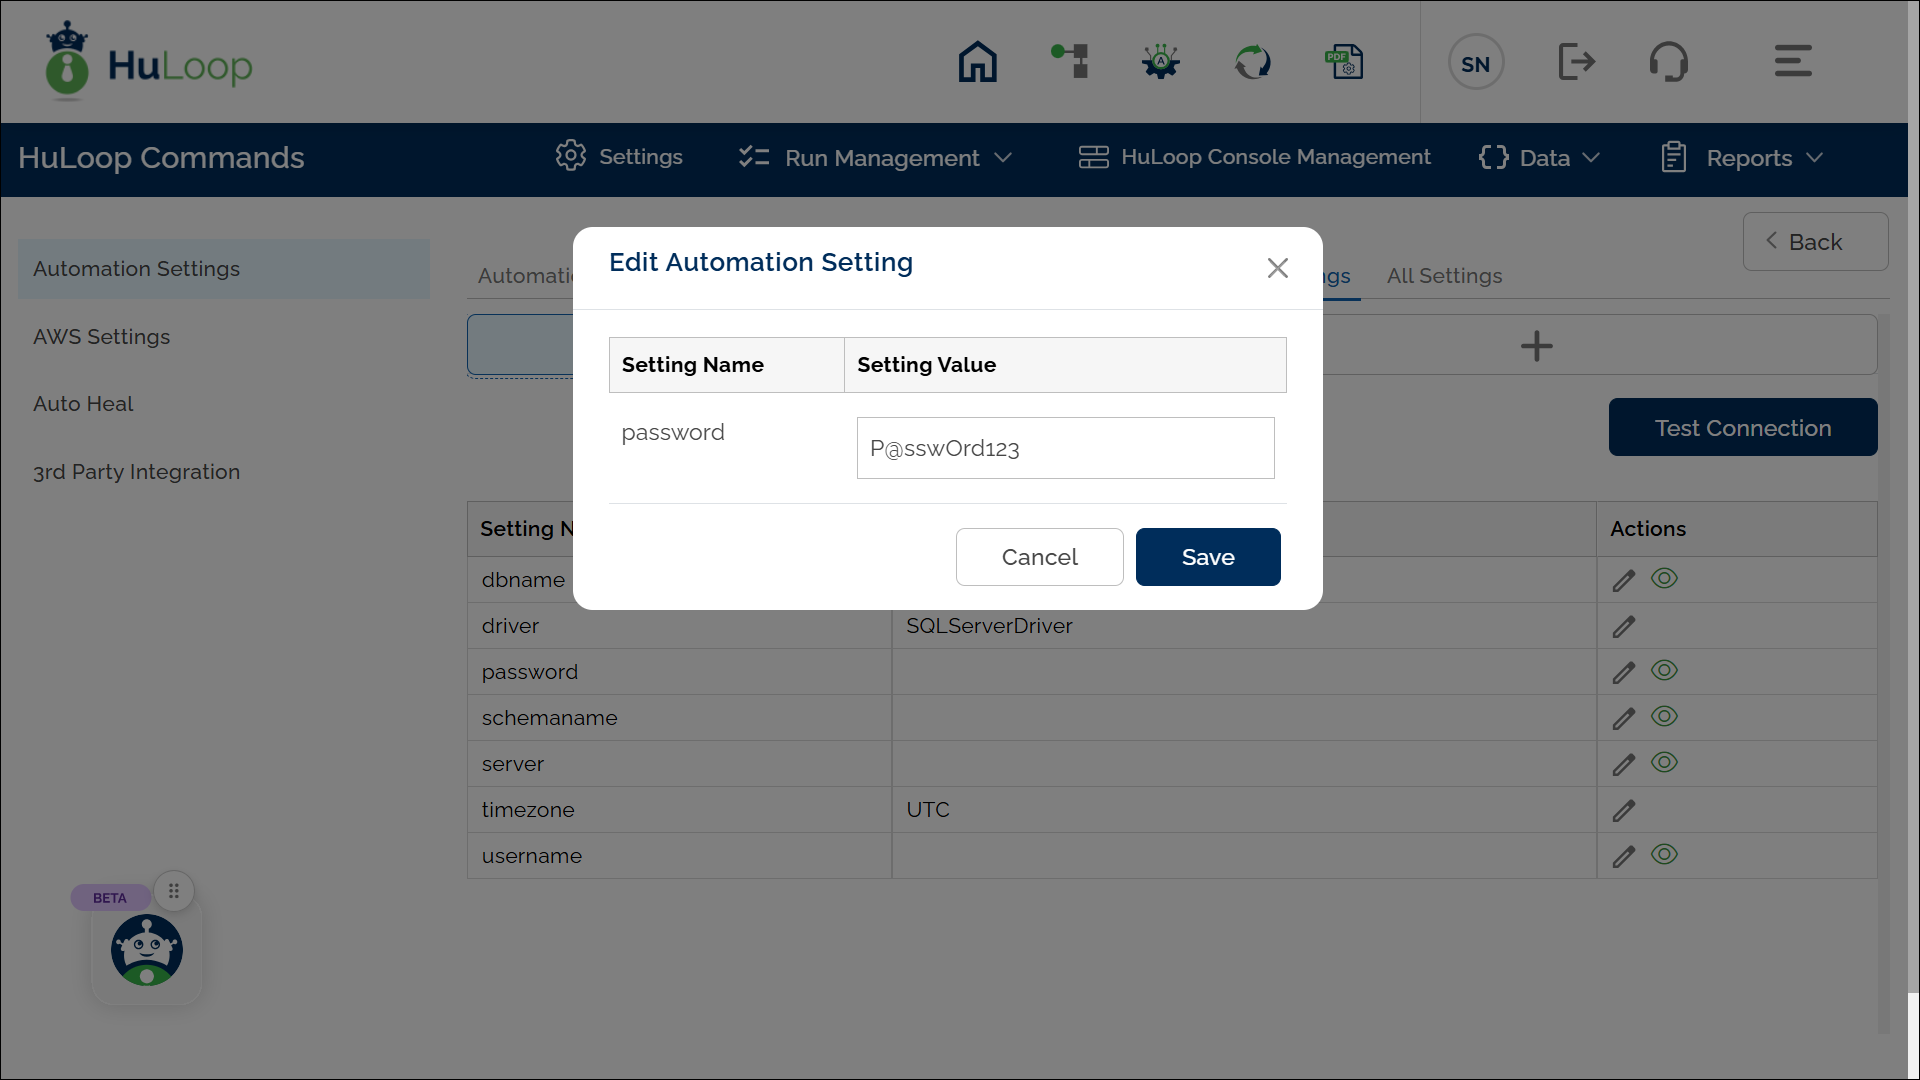Save the edited automation setting
Image resolution: width=1920 pixels, height=1080 pixels.
pyautogui.click(x=1208, y=557)
